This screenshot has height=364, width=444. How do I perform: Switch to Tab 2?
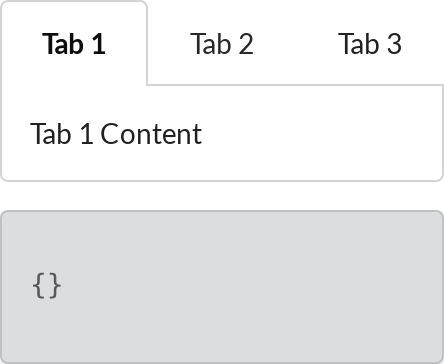(x=222, y=44)
